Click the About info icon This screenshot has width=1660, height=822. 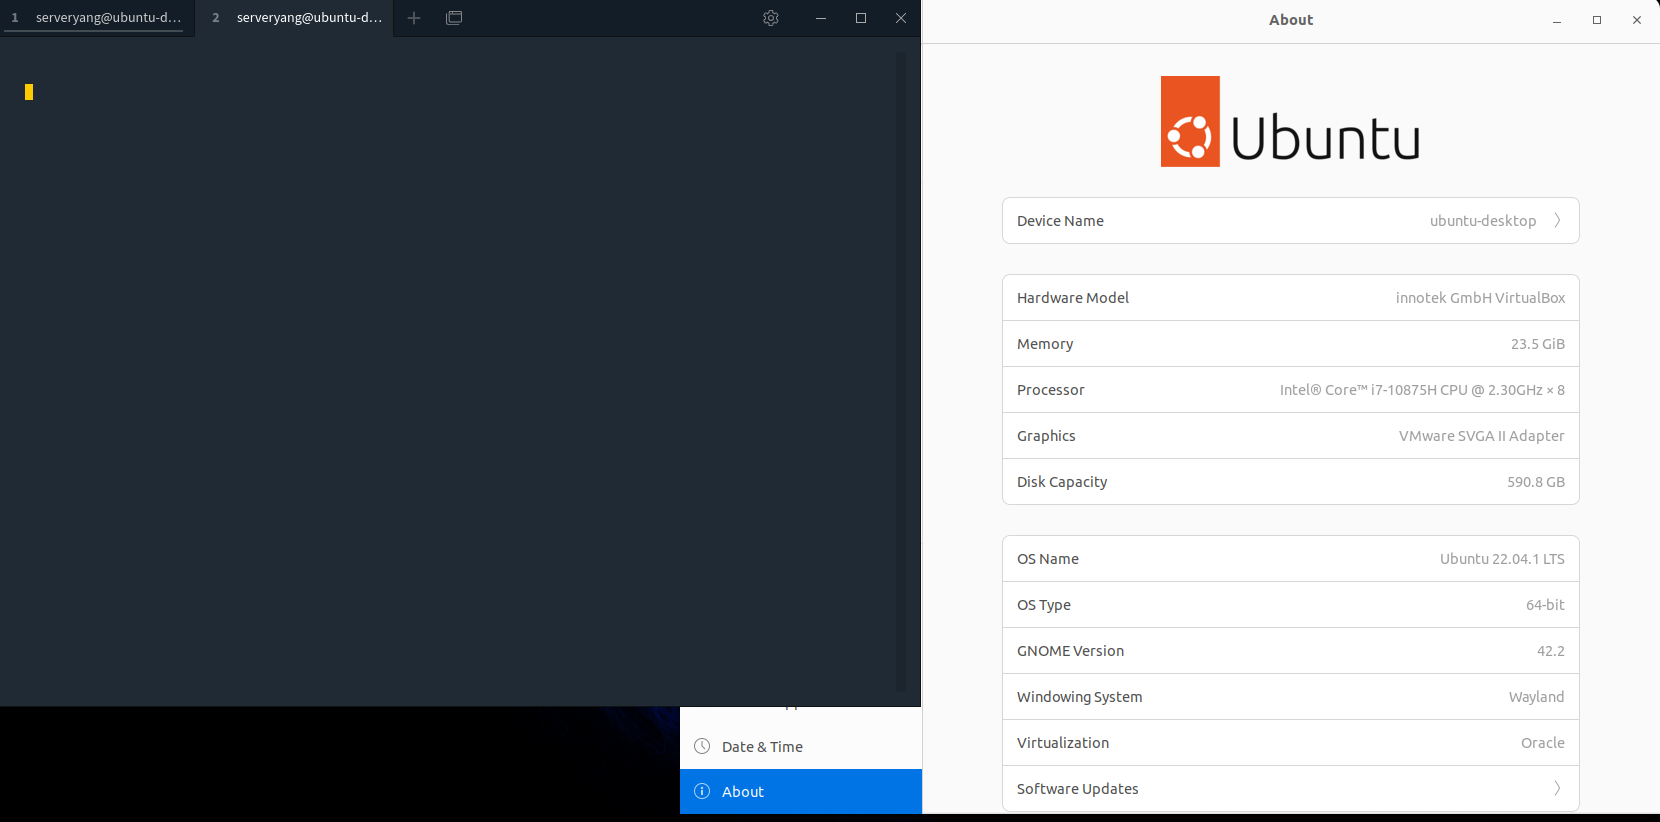702,792
